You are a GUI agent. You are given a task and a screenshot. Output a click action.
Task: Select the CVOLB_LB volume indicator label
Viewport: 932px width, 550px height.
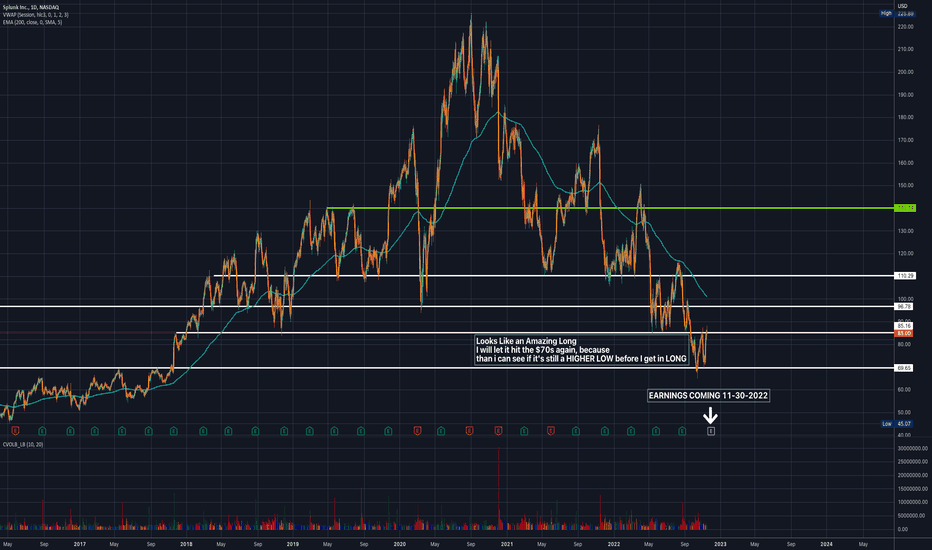click(x=23, y=445)
